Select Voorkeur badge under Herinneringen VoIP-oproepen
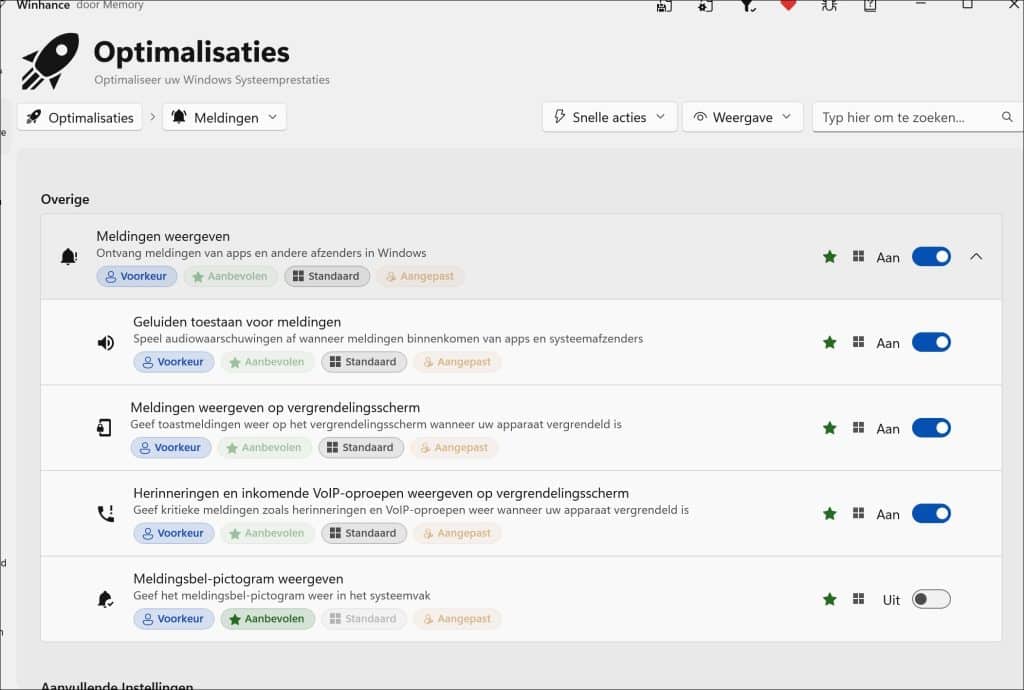1024x690 pixels. 174,533
